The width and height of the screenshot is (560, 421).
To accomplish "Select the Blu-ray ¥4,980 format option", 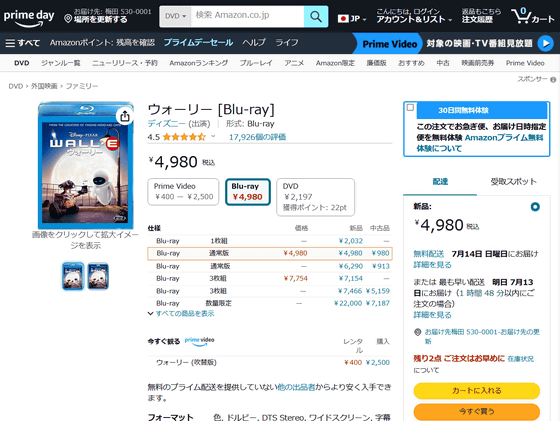I will [x=248, y=192].
